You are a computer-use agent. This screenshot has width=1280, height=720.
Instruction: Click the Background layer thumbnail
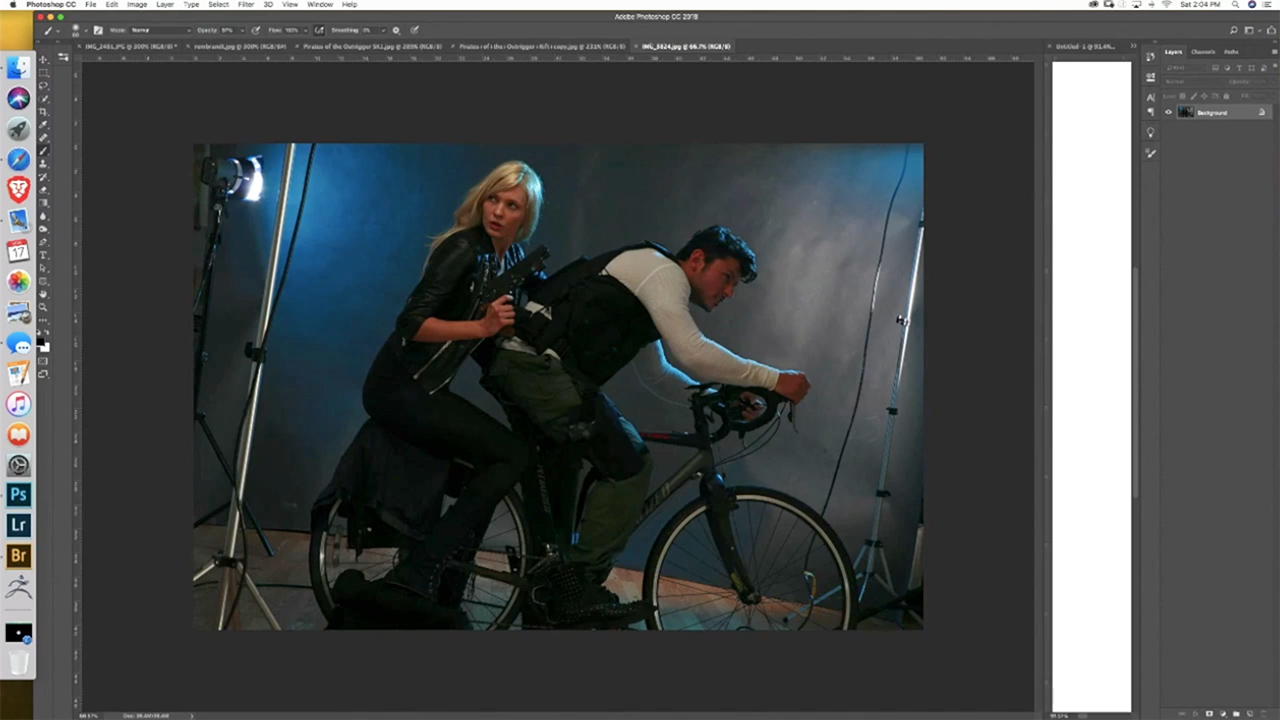tap(1186, 112)
